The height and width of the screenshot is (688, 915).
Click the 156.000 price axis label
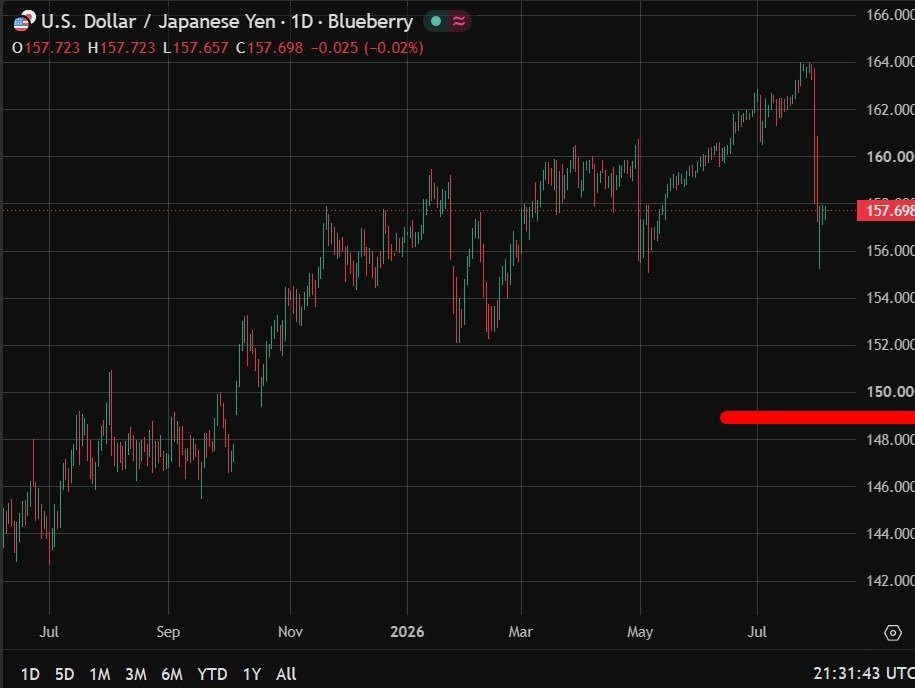click(890, 251)
